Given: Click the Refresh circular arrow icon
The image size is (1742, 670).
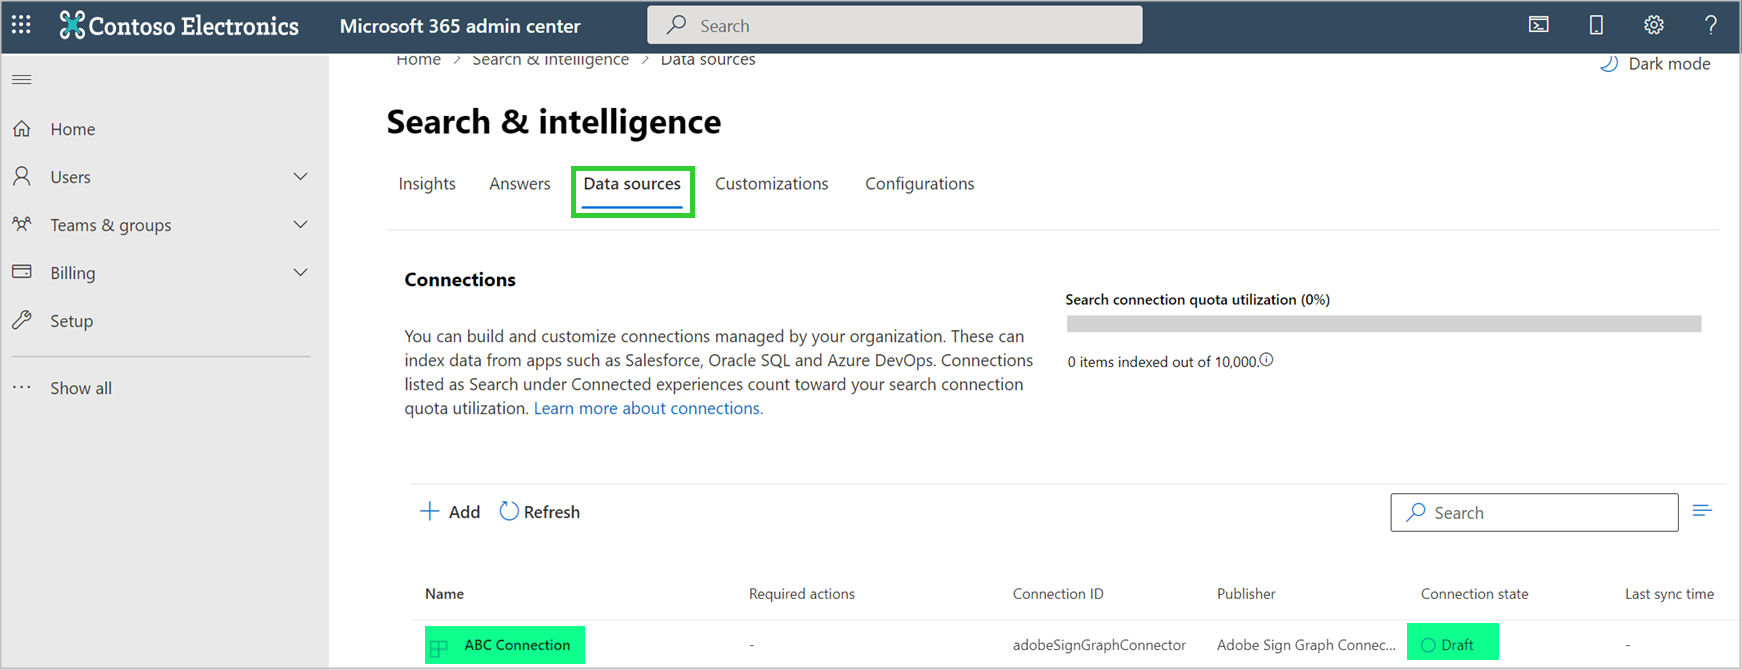Looking at the screenshot, I should coord(509,511).
